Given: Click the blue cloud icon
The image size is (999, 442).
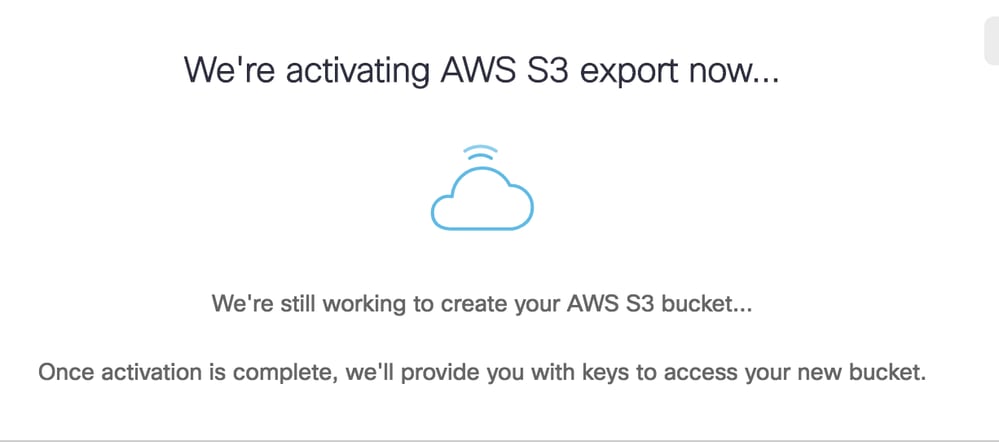Looking at the screenshot, I should [482, 200].
